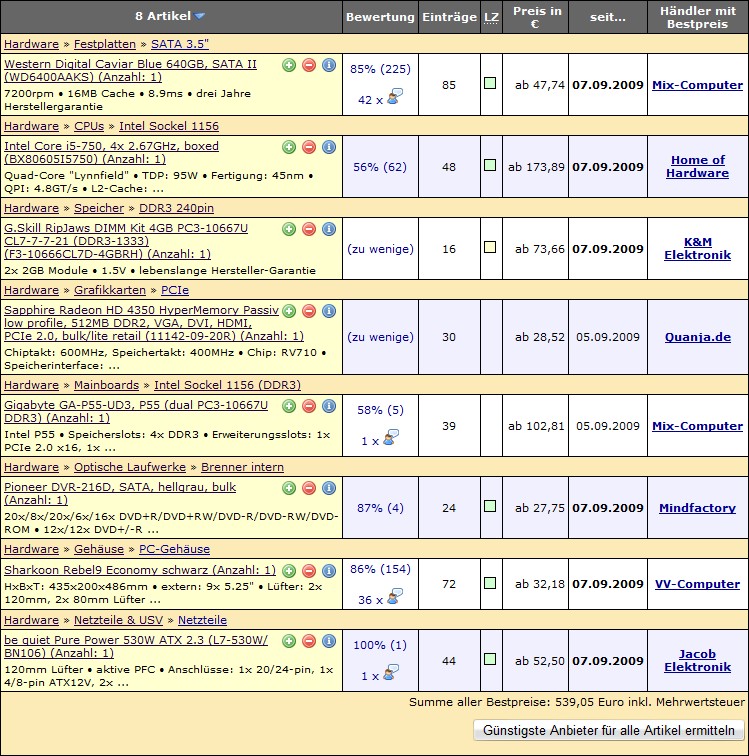Open Festplatten category breadcrumb
The height and width of the screenshot is (756, 749).
click(105, 44)
